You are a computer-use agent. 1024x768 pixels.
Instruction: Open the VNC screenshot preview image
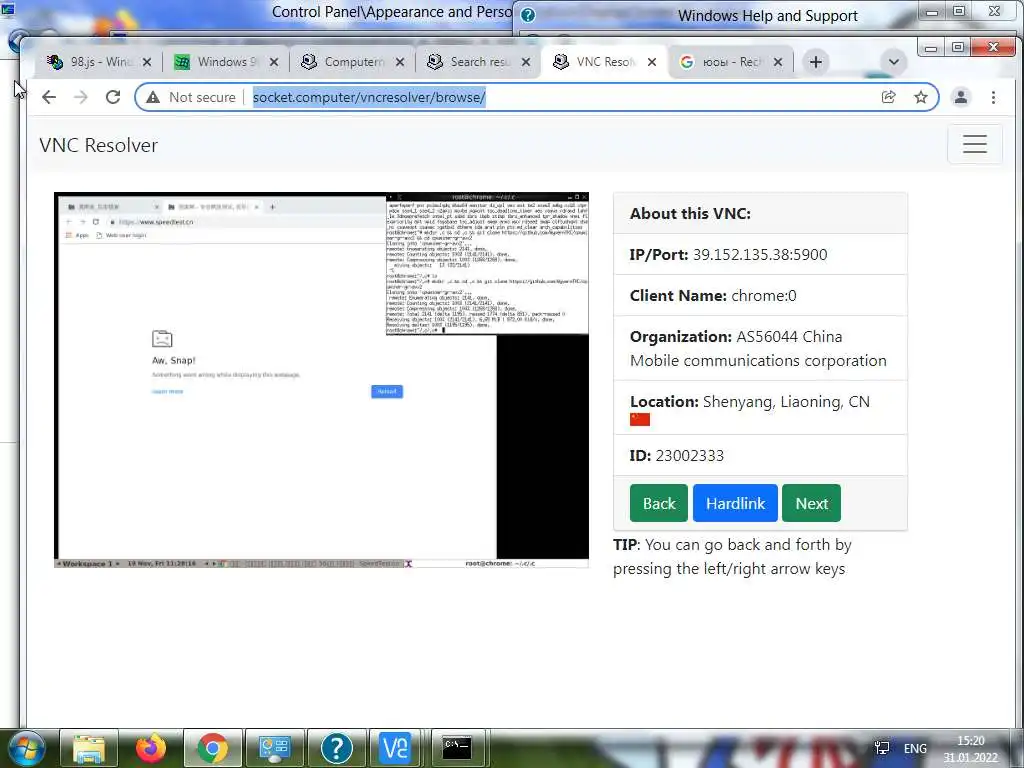[x=321, y=379]
